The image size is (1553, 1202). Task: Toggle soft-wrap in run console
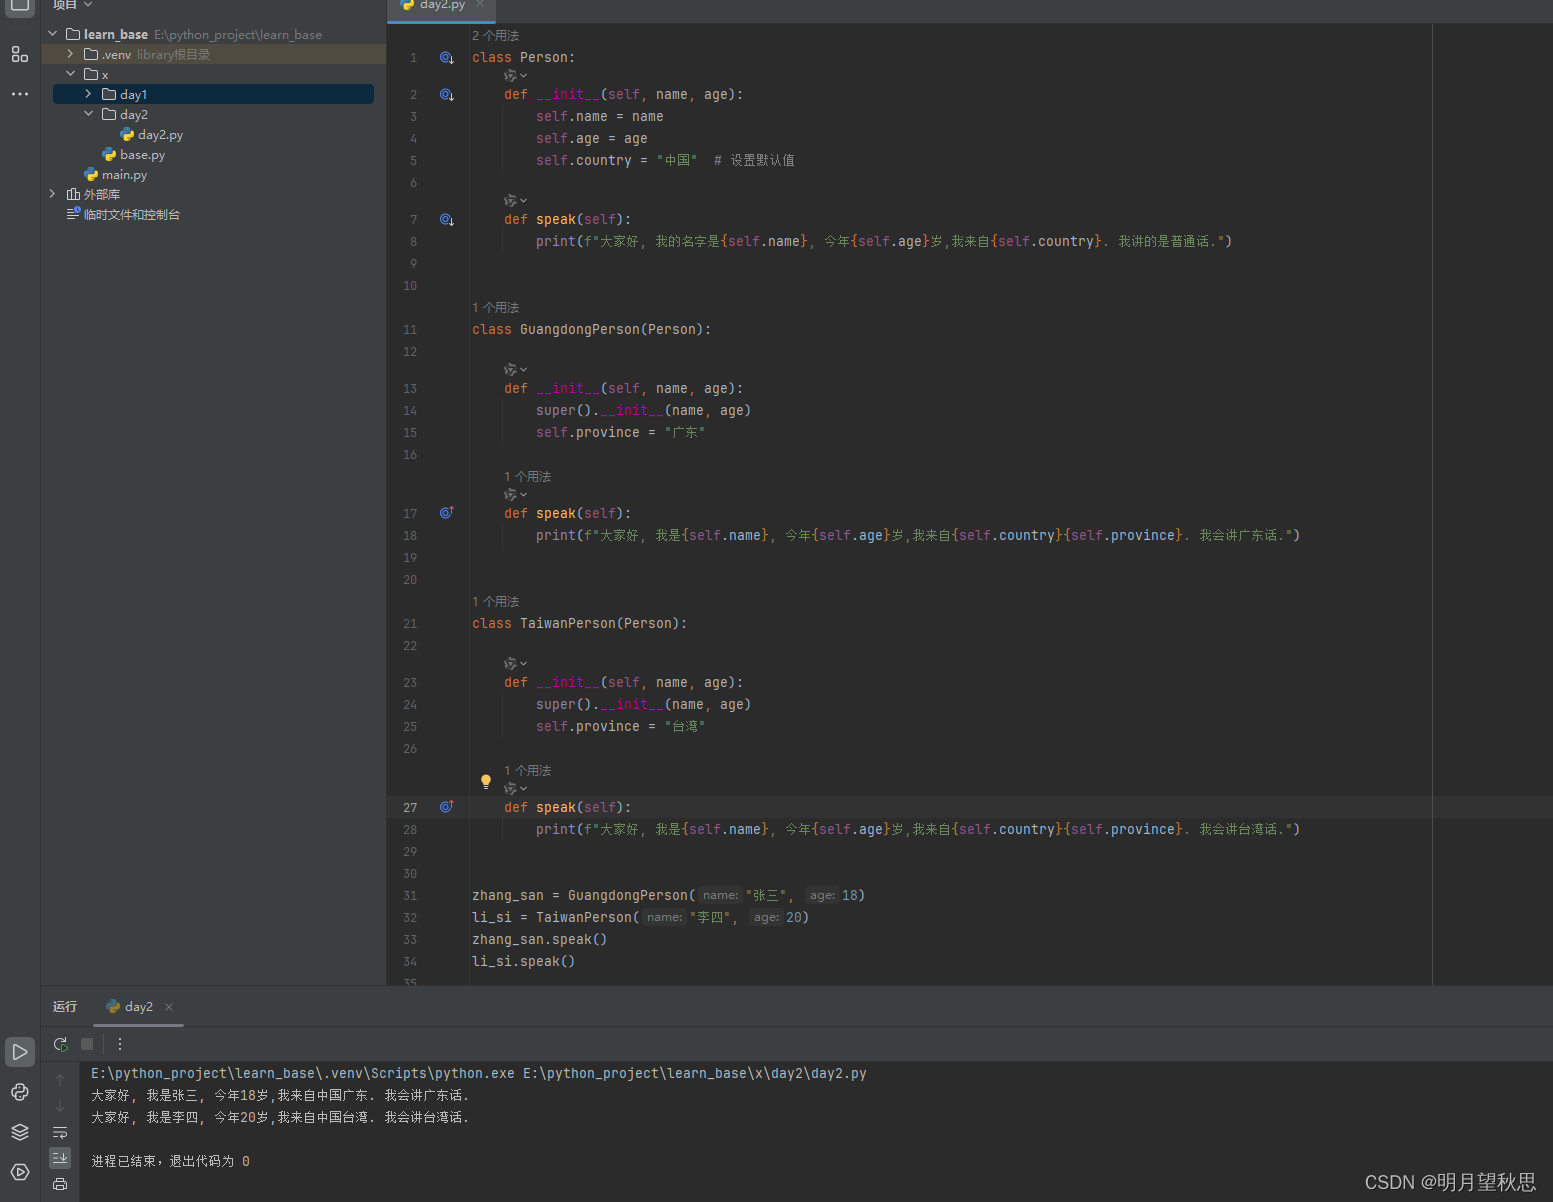[60, 1132]
